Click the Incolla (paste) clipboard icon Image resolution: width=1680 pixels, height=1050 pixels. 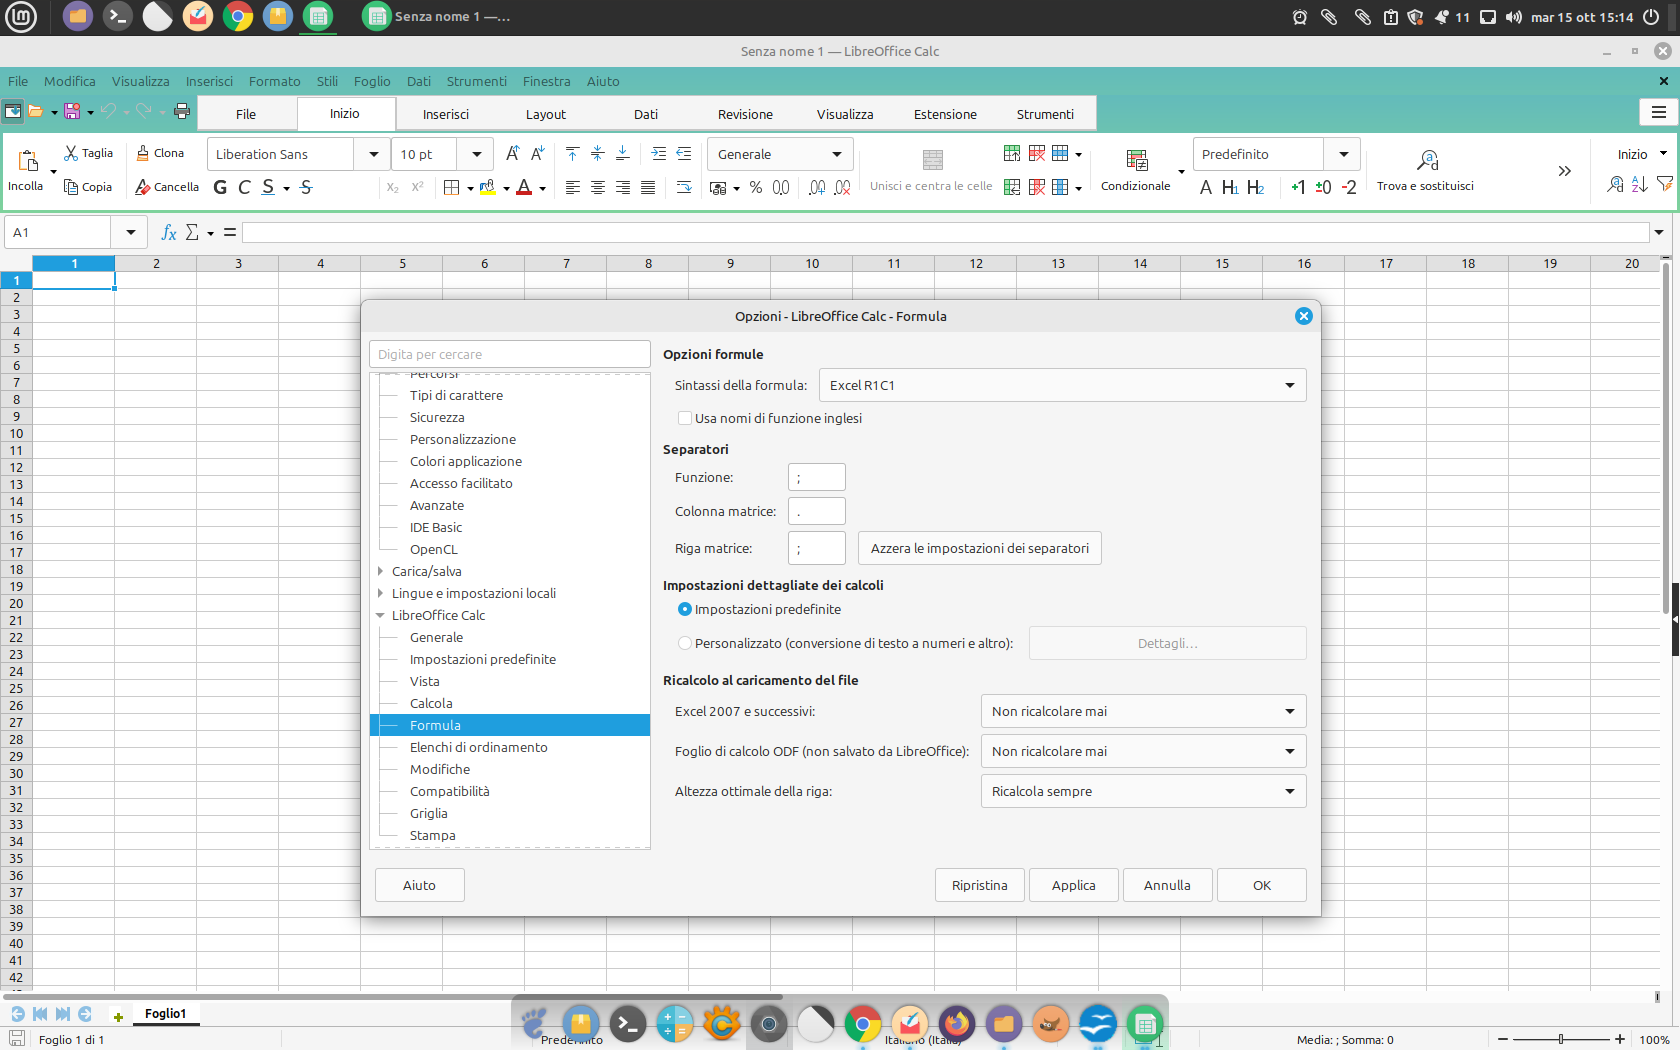pos(28,161)
